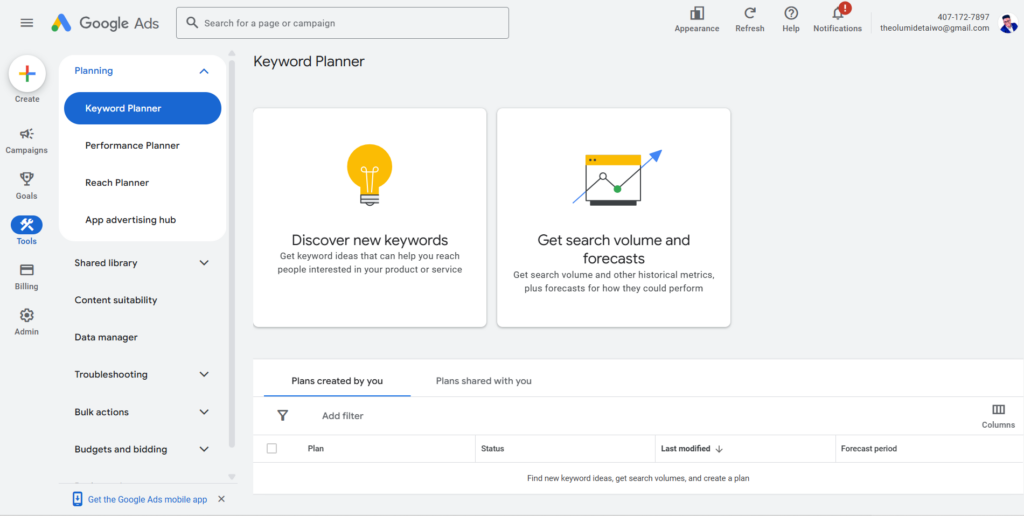The image size is (1024, 516).
Task: Open the Discover new keywords card
Action: 369,217
